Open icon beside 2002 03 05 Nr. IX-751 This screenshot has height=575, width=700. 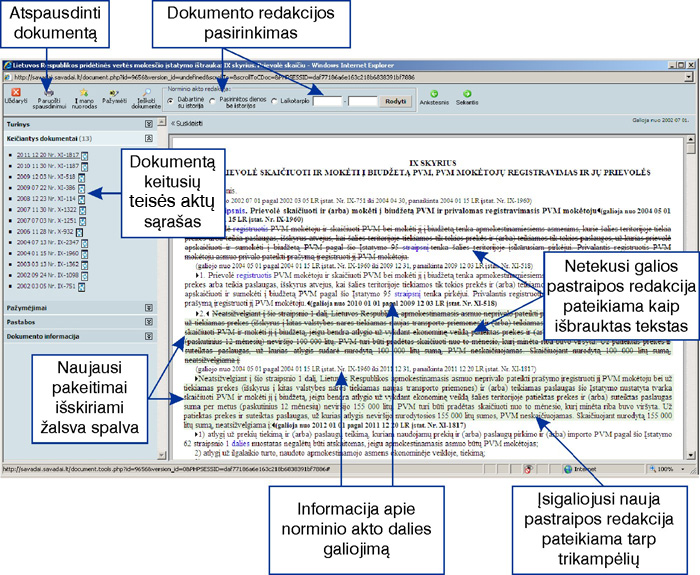[x=82, y=287]
